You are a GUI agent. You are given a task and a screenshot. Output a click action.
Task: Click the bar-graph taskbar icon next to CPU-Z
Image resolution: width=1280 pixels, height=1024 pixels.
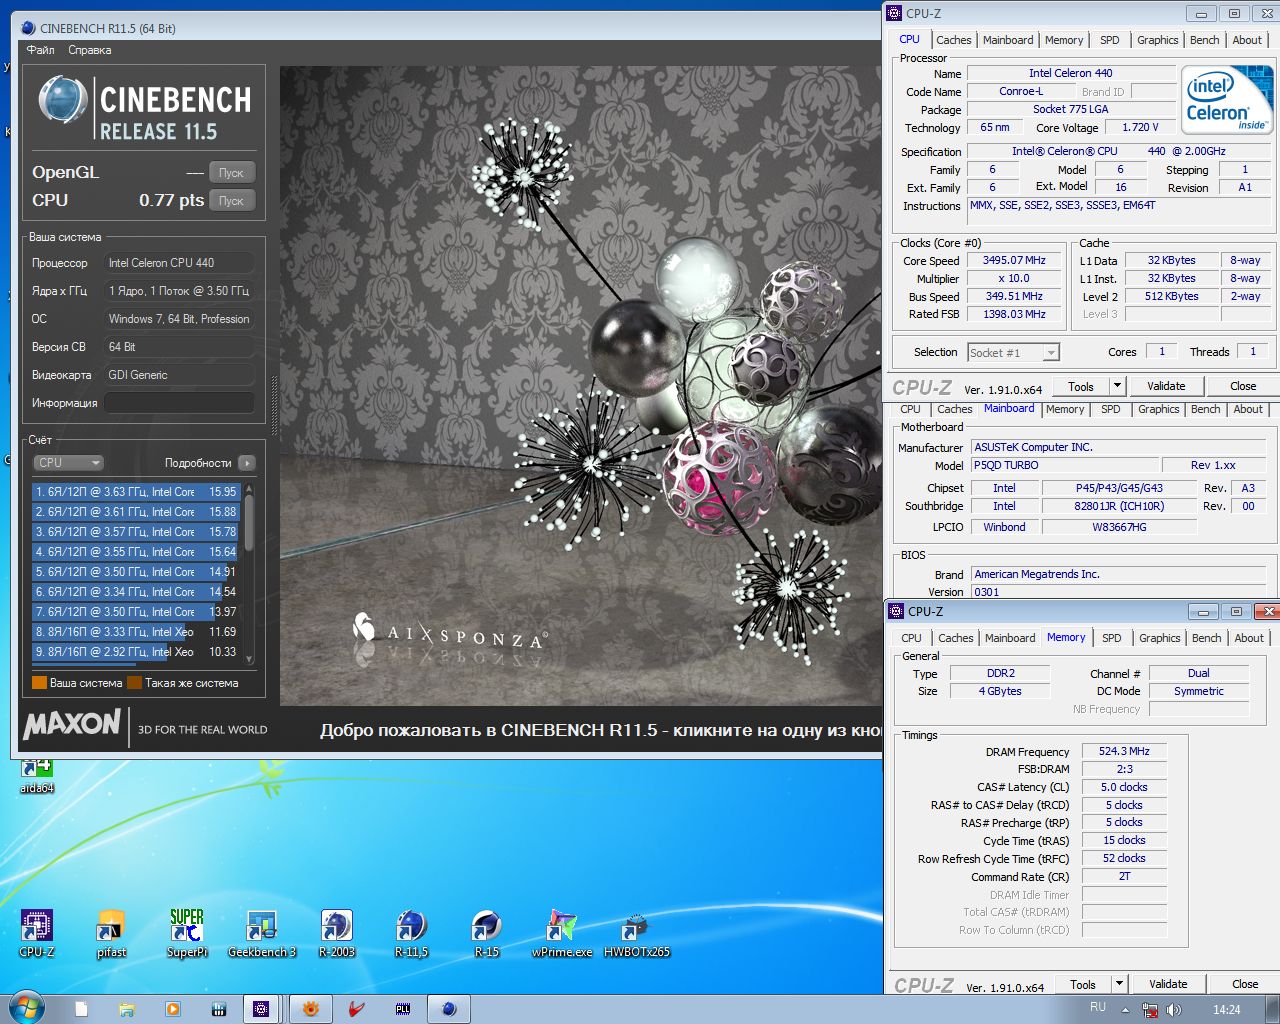[x=218, y=1009]
